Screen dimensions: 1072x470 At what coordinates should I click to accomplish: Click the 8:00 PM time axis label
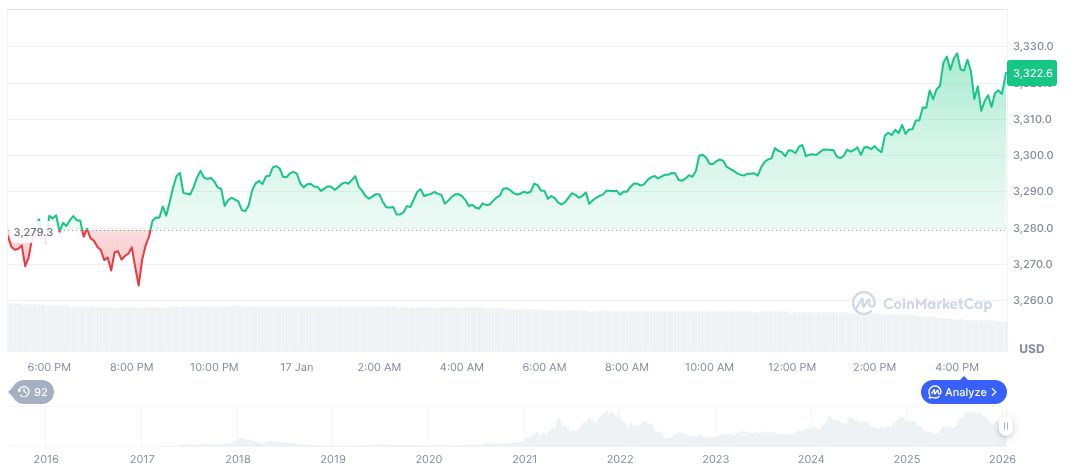[132, 367]
